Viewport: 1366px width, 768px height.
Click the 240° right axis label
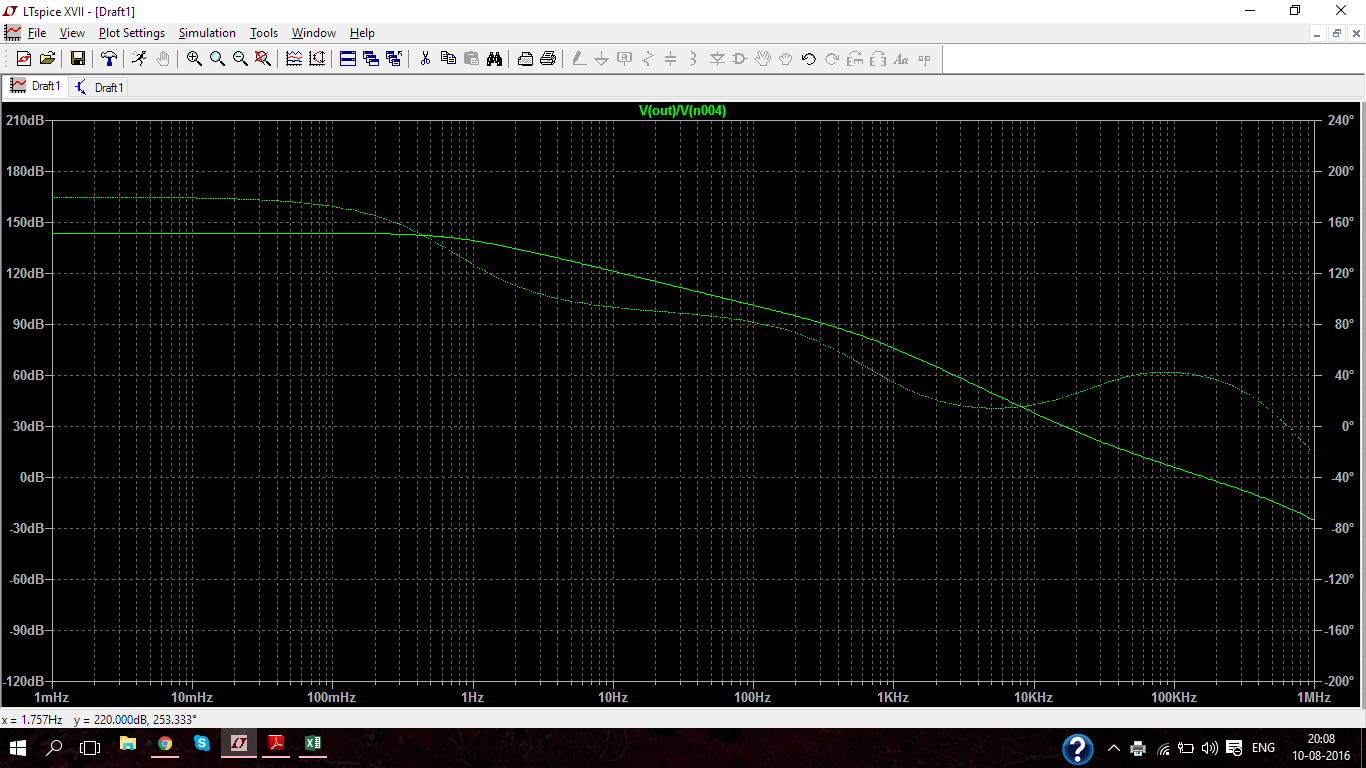coord(1339,120)
